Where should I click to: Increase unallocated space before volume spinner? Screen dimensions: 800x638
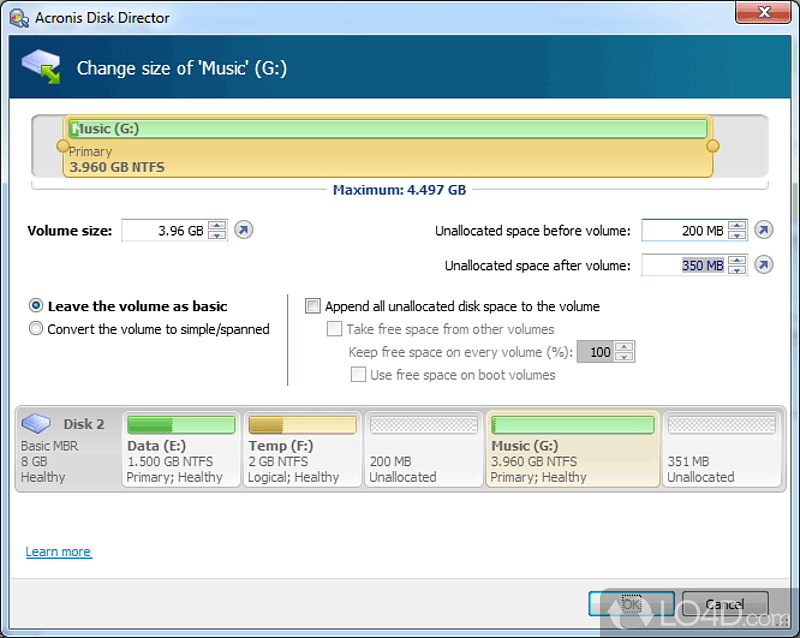(737, 226)
